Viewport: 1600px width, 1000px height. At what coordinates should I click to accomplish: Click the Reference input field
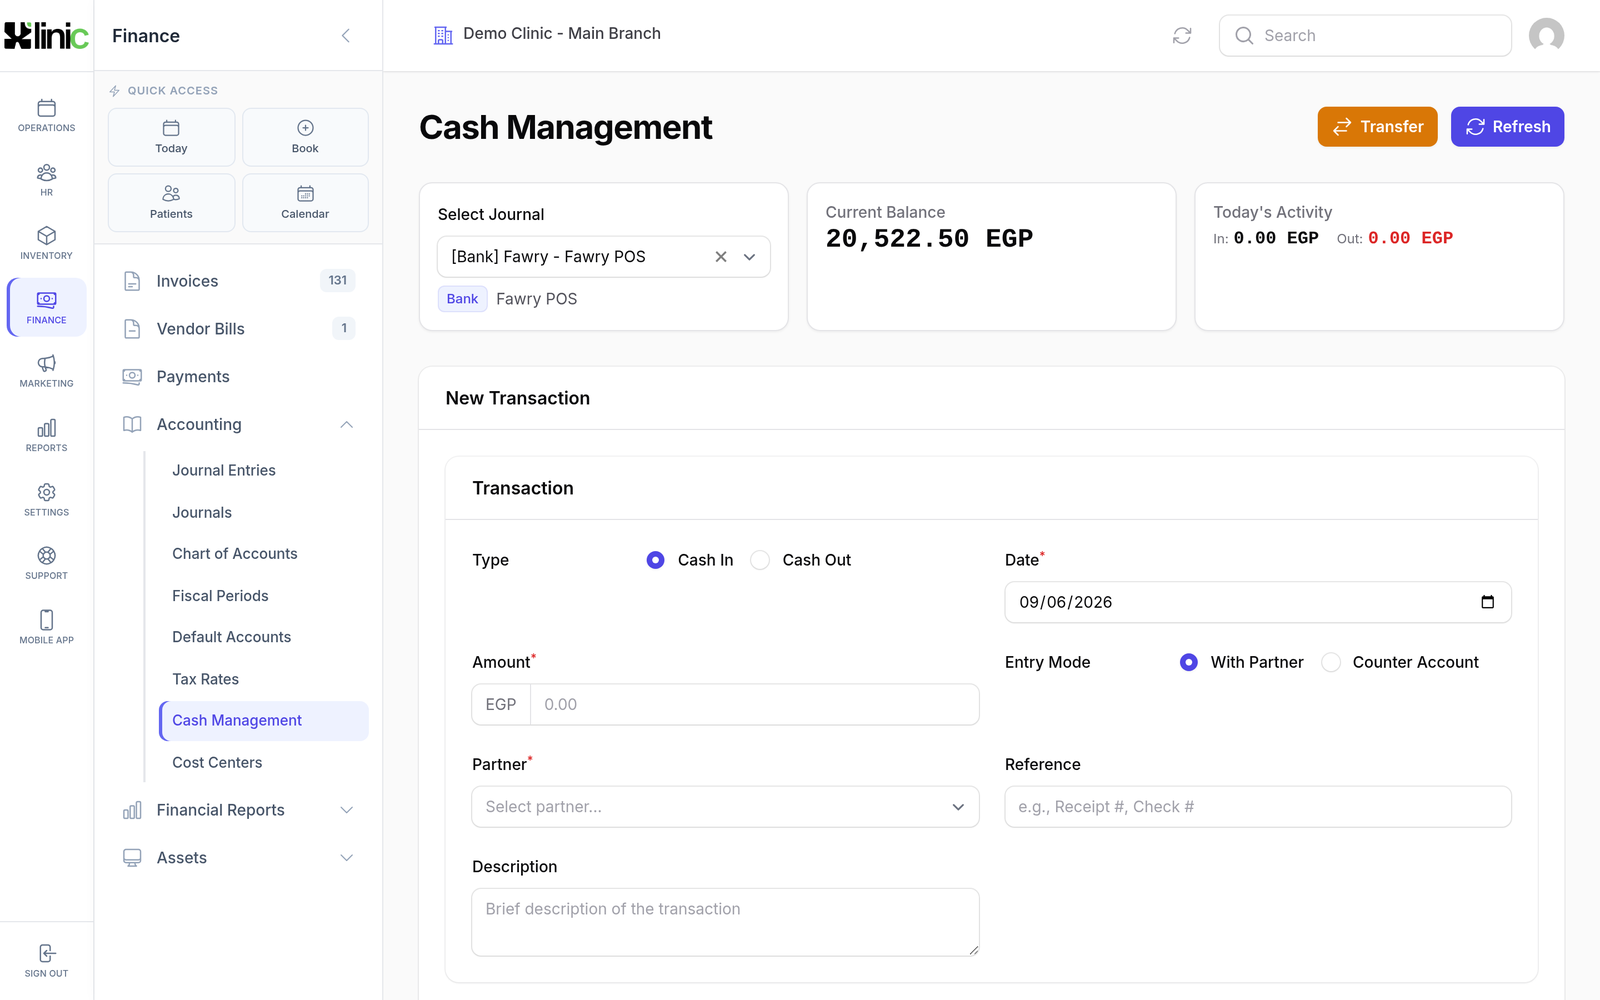tap(1258, 807)
